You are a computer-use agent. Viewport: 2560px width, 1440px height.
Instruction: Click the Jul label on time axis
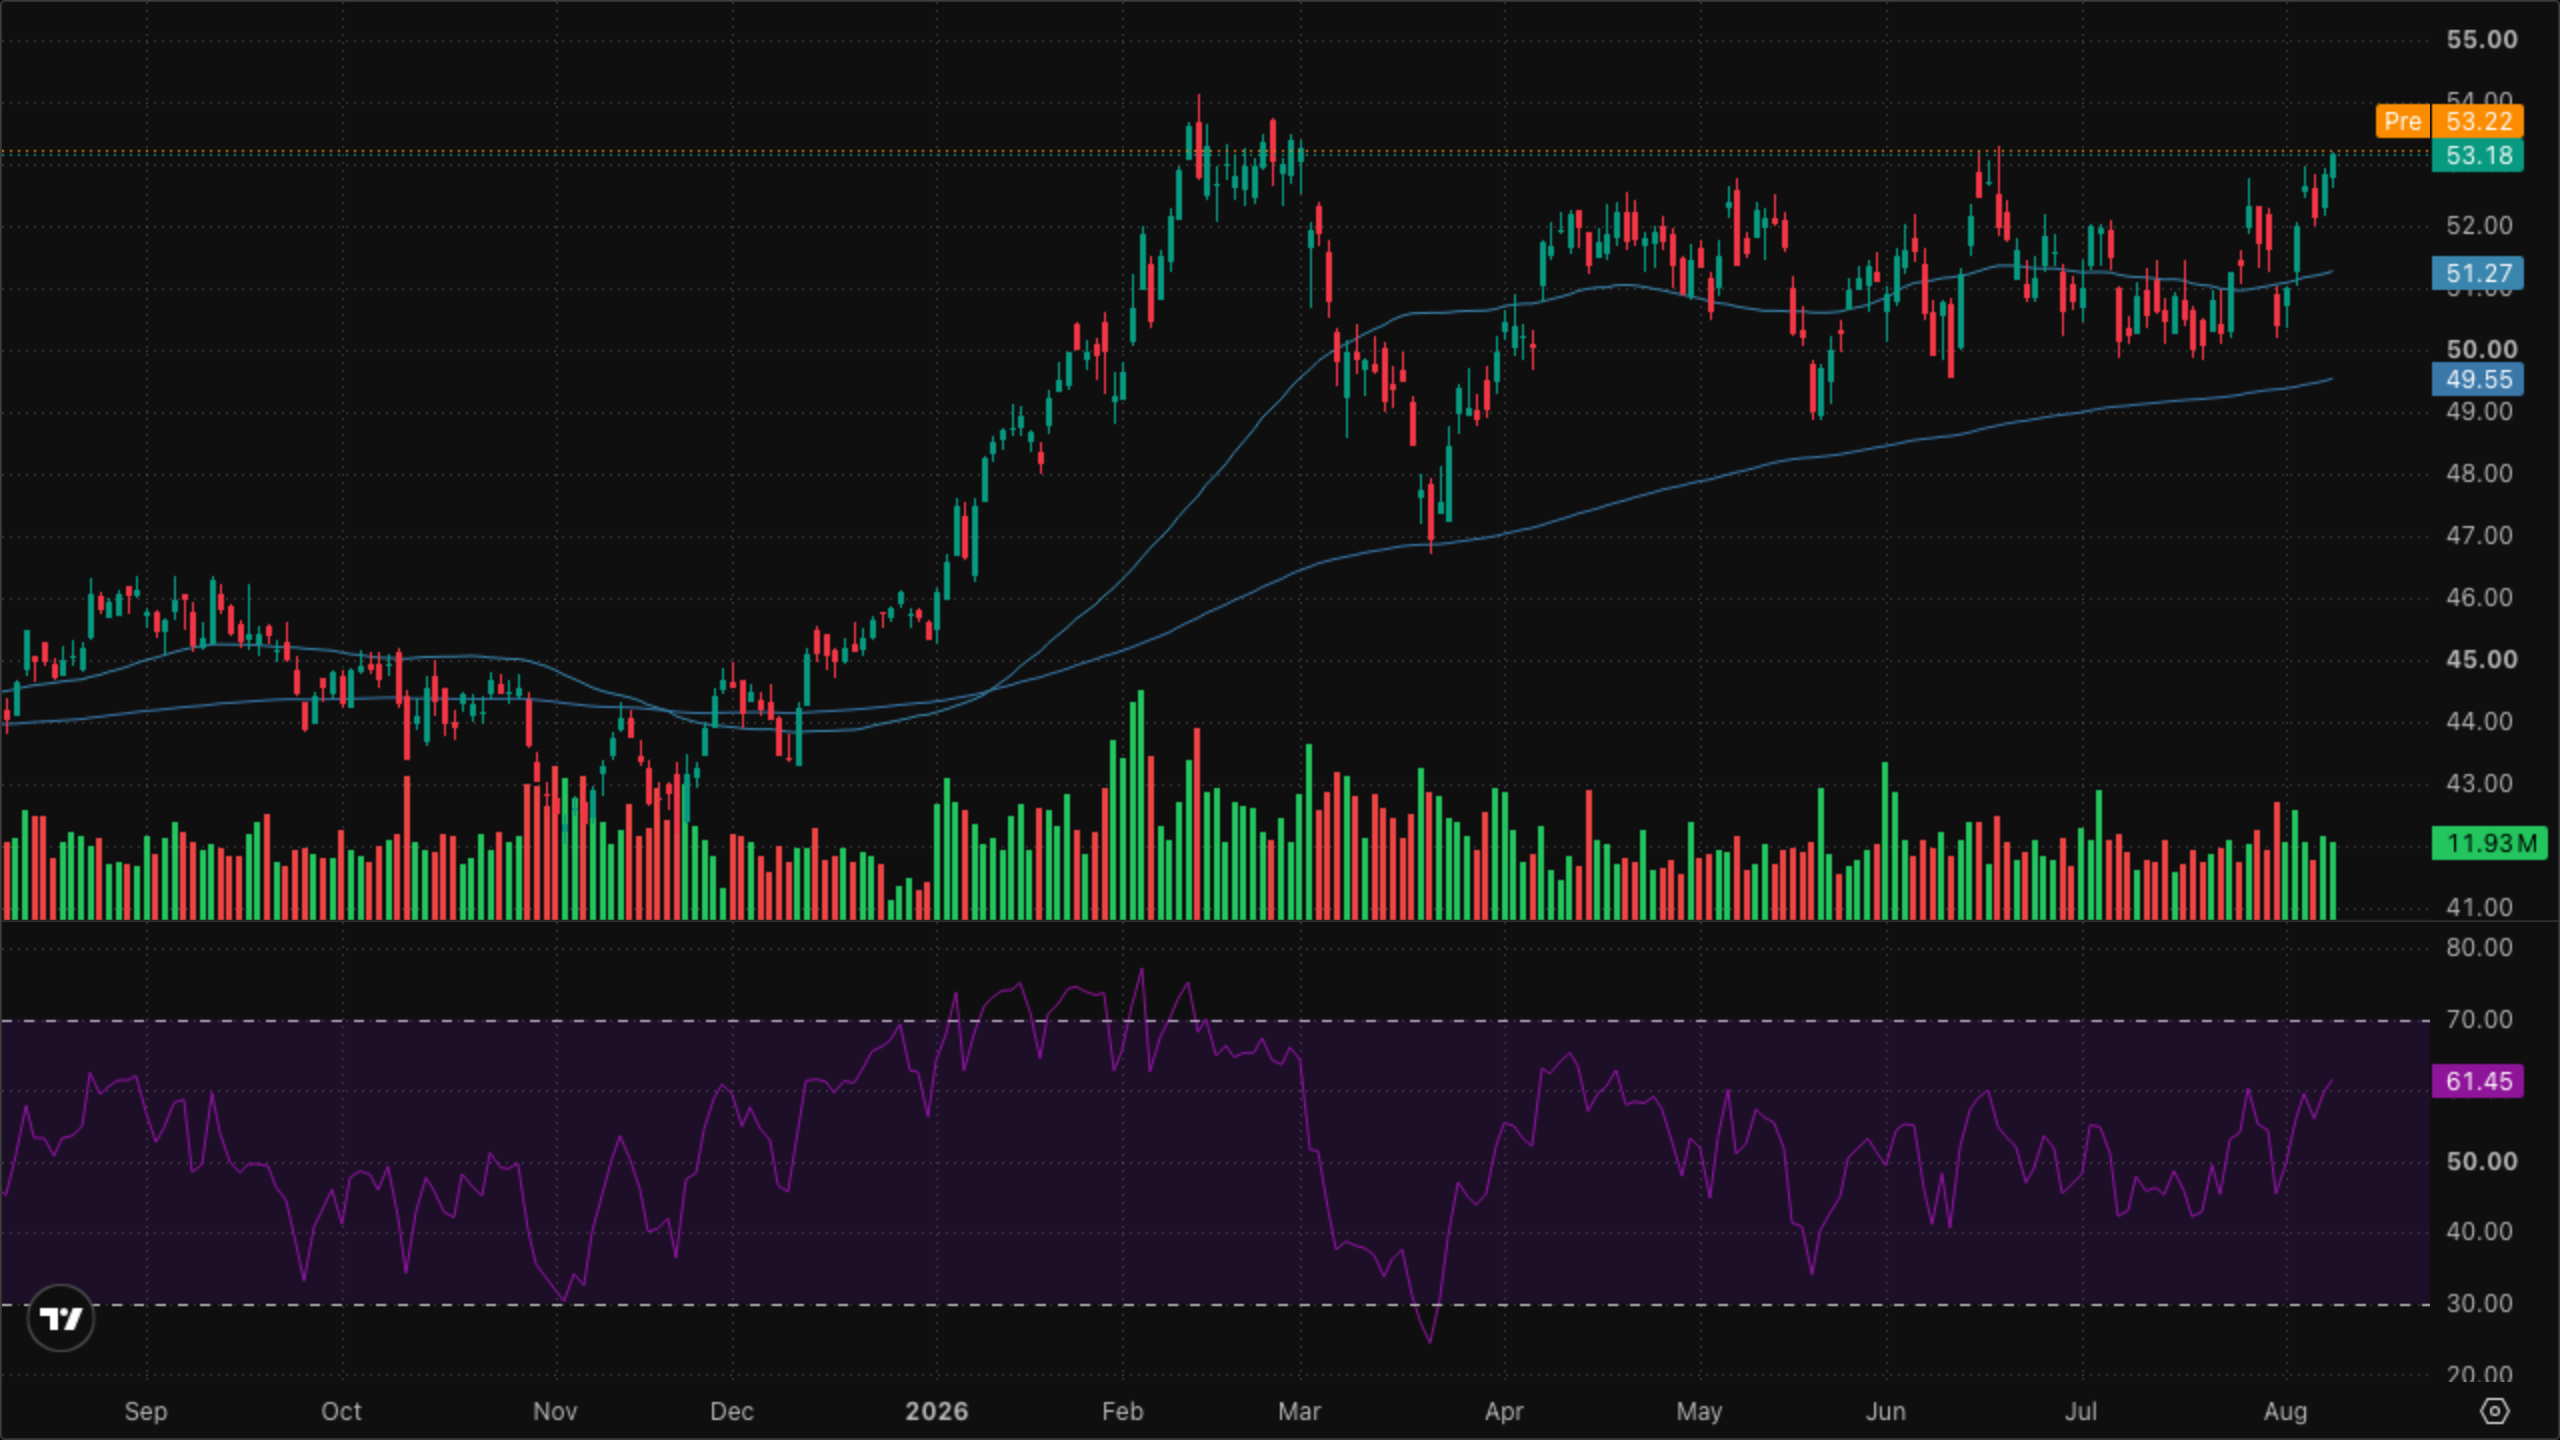[2081, 1411]
